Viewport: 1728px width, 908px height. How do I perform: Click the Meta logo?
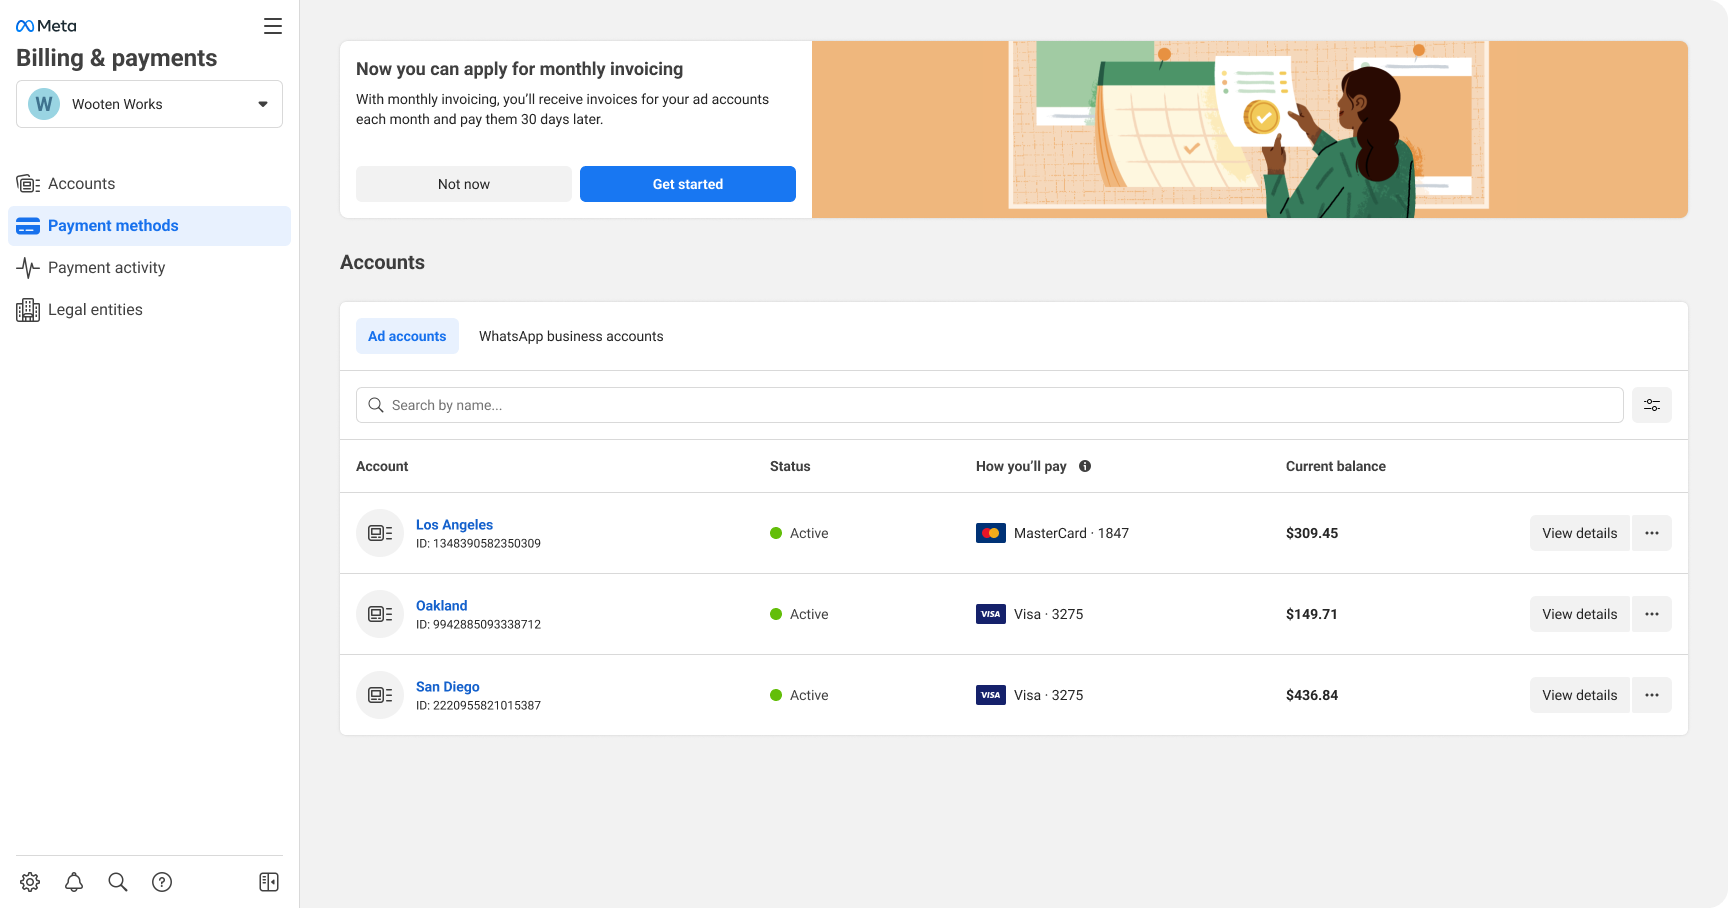pos(46,26)
